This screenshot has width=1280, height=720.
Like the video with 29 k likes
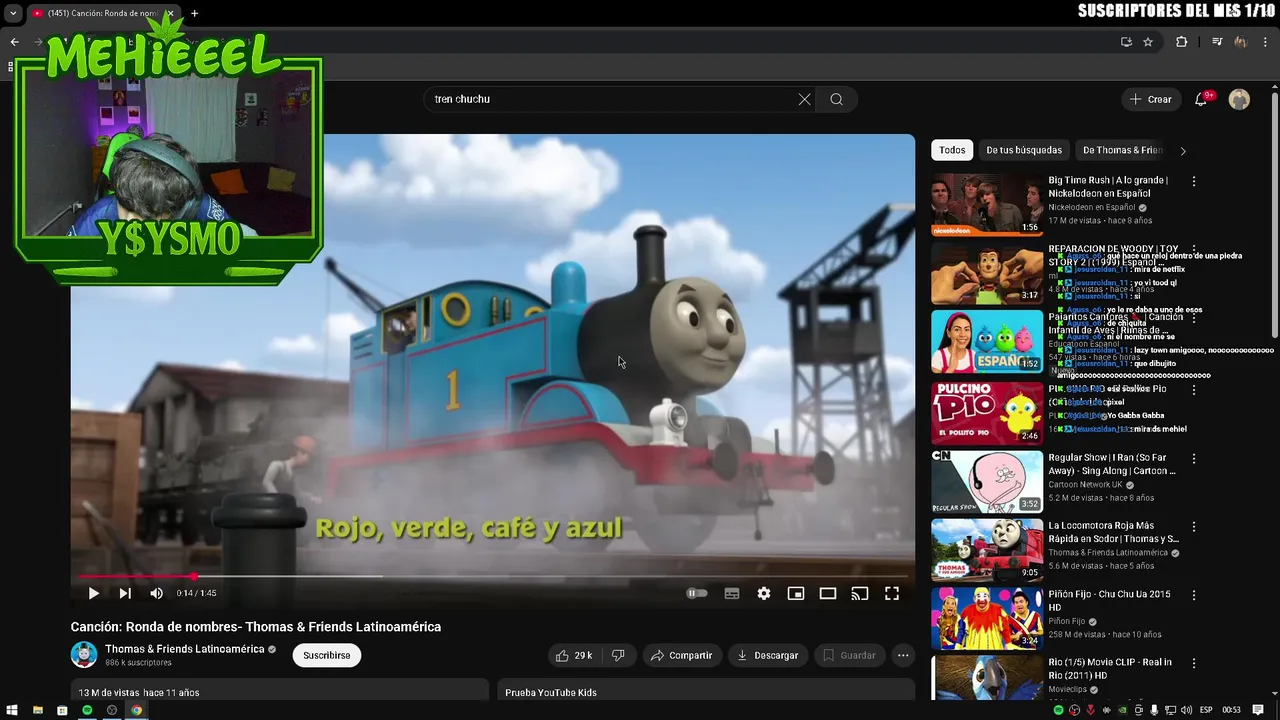coord(574,655)
